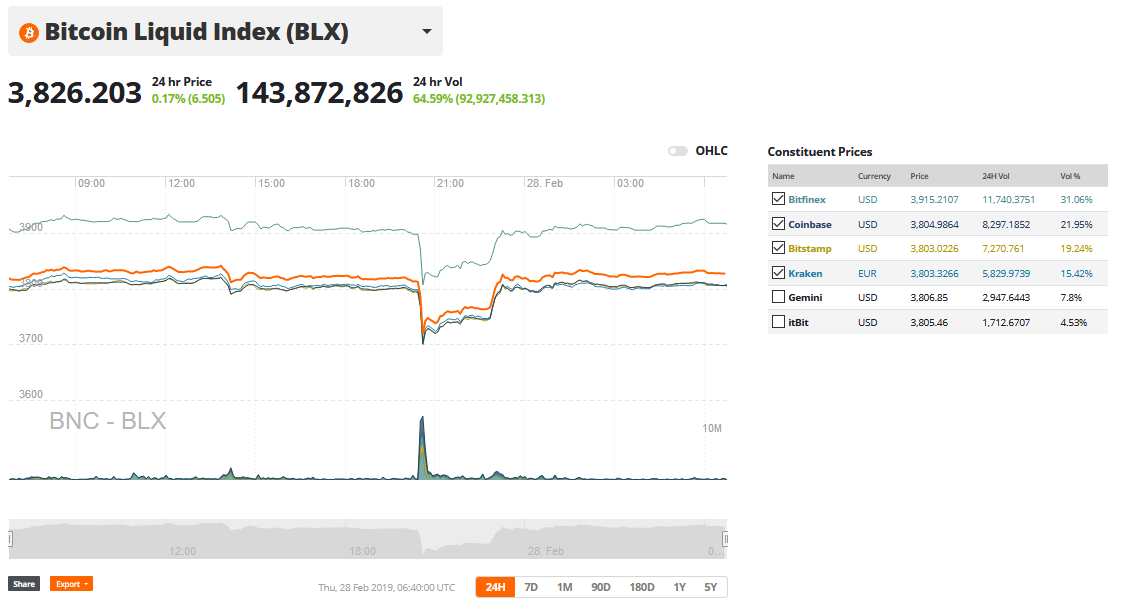Select the 1Y time range tab
The image size is (1125, 602).
[679, 587]
